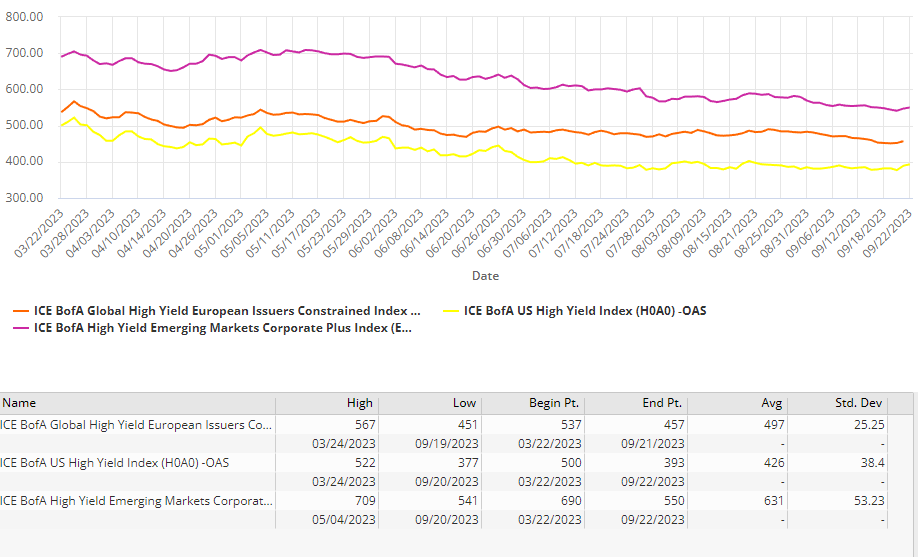Click the orange legend line swatch
The height and width of the screenshot is (557, 918).
[21, 311]
